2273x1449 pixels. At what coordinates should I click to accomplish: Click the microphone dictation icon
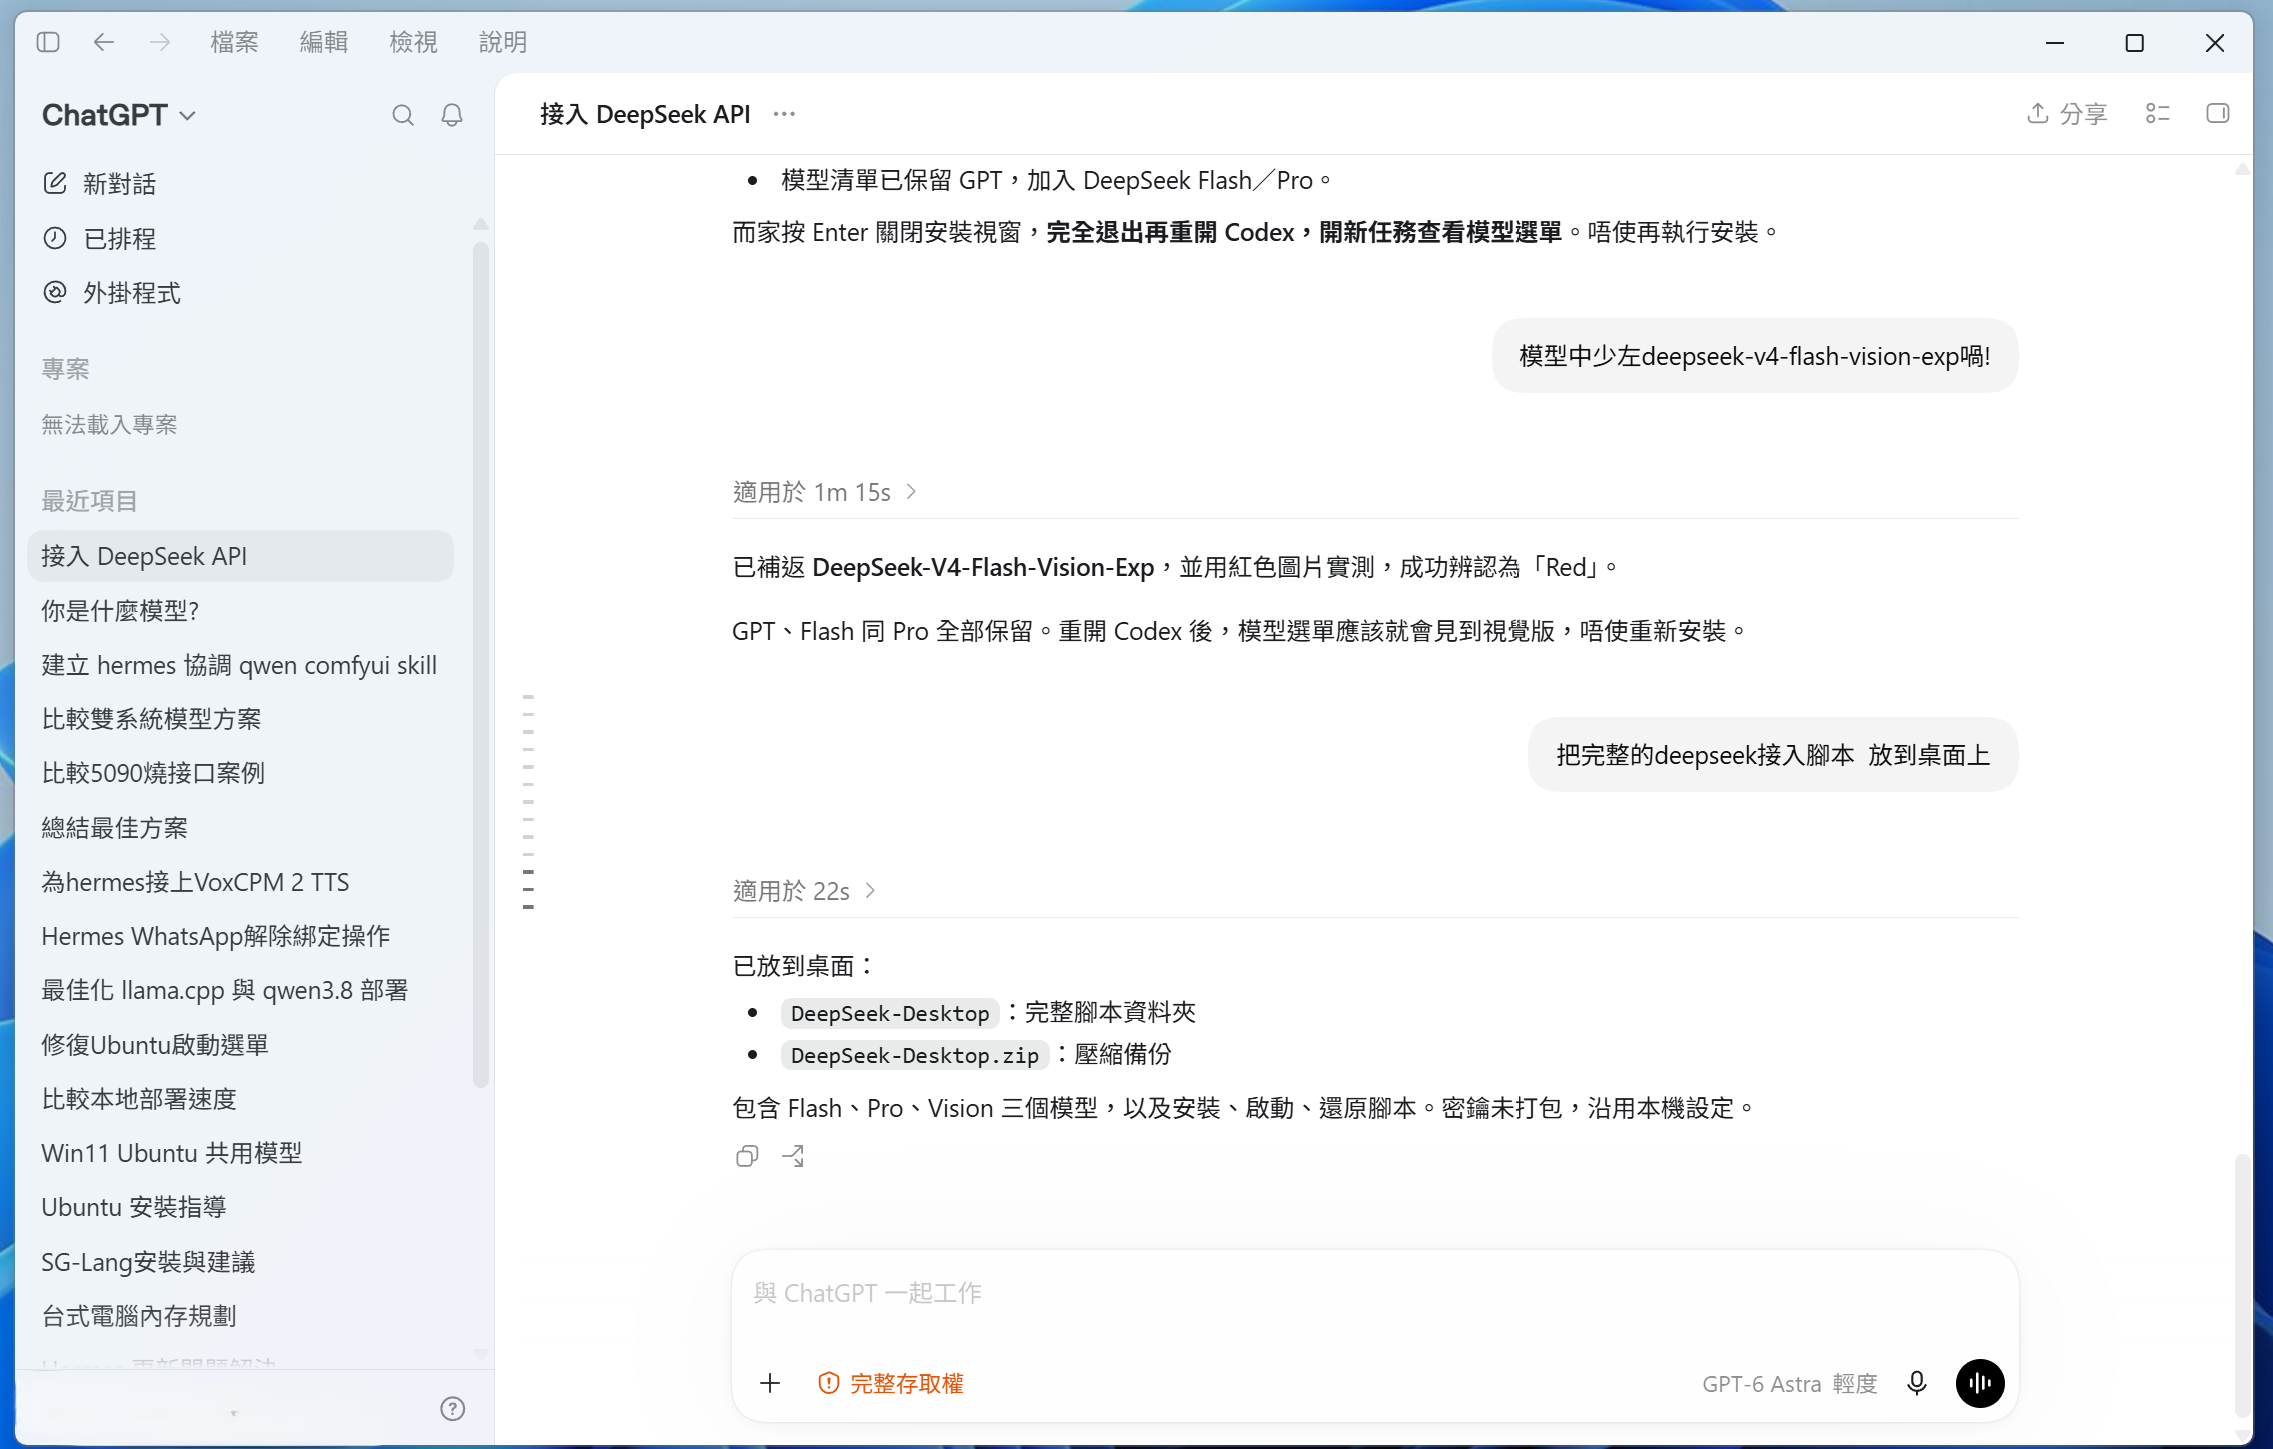coord(1916,1384)
